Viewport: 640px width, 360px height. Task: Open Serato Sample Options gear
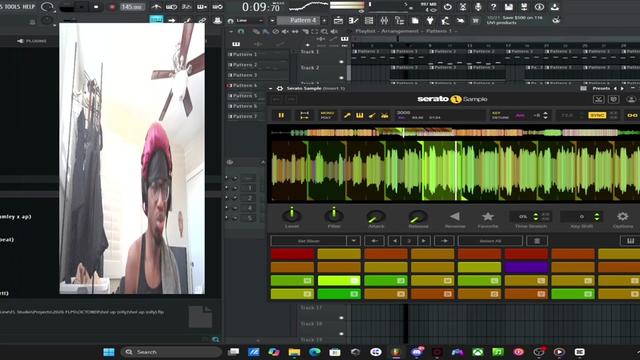click(622, 216)
